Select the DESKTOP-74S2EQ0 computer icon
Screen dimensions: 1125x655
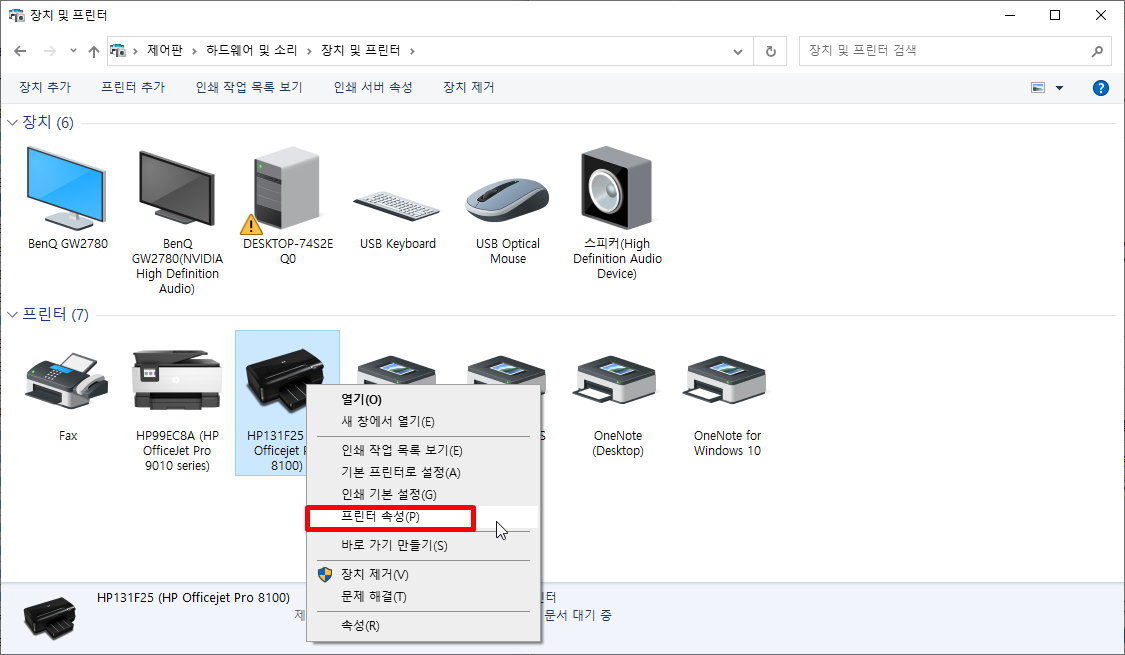[x=287, y=189]
